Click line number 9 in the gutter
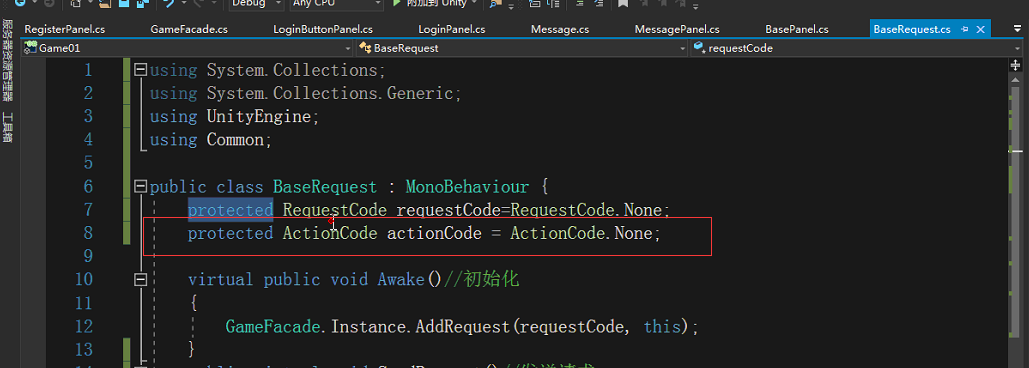Viewport: 1029px width, 368px height. [x=89, y=256]
